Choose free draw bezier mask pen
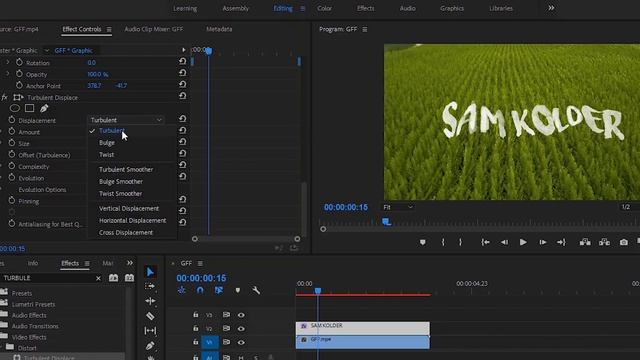Viewport: 640px width, 360px height. point(44,108)
